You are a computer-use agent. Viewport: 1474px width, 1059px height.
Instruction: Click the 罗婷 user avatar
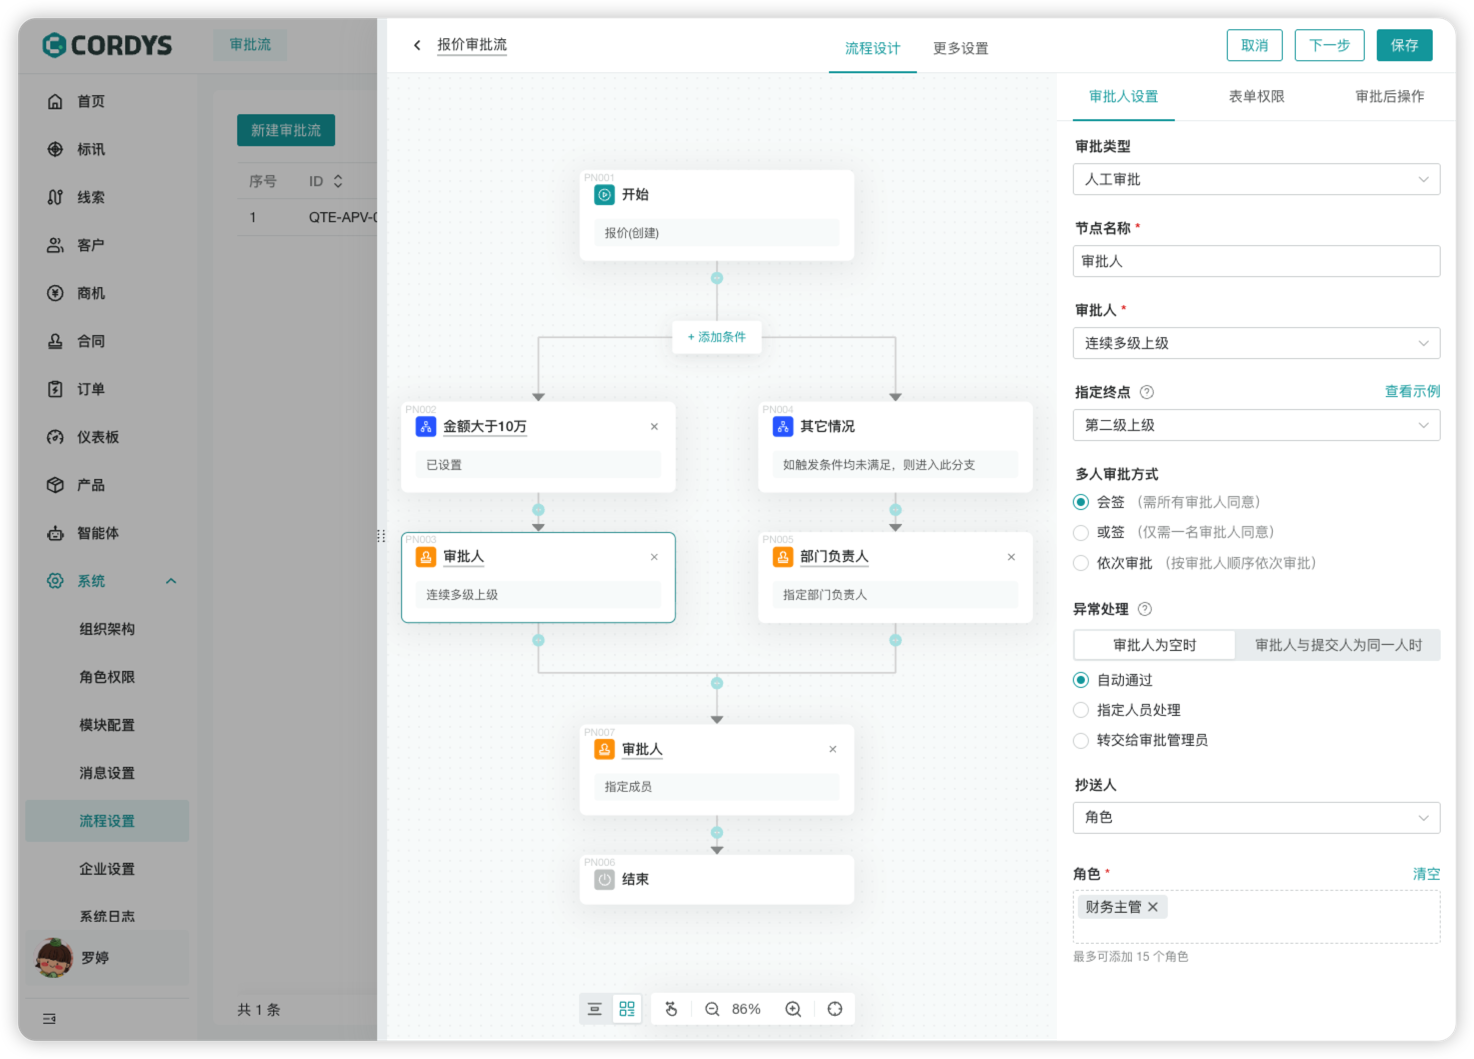(53, 958)
